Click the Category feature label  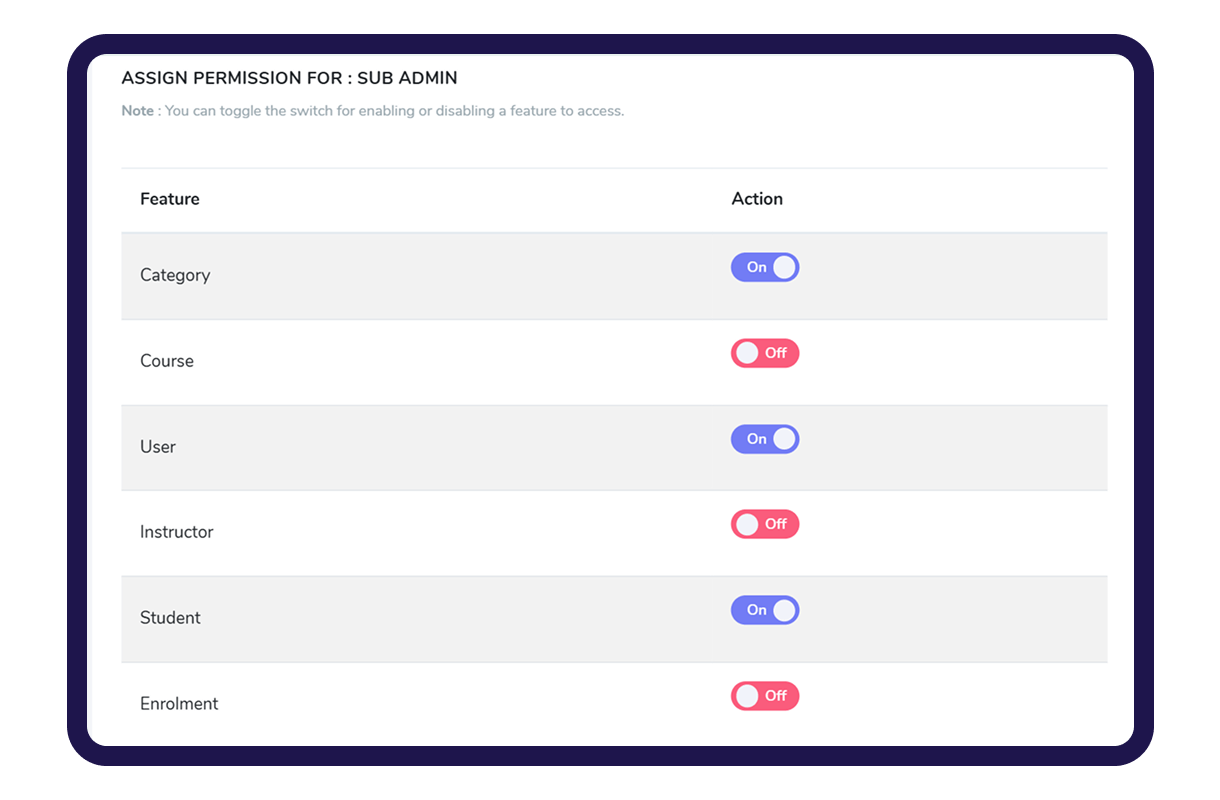175,275
